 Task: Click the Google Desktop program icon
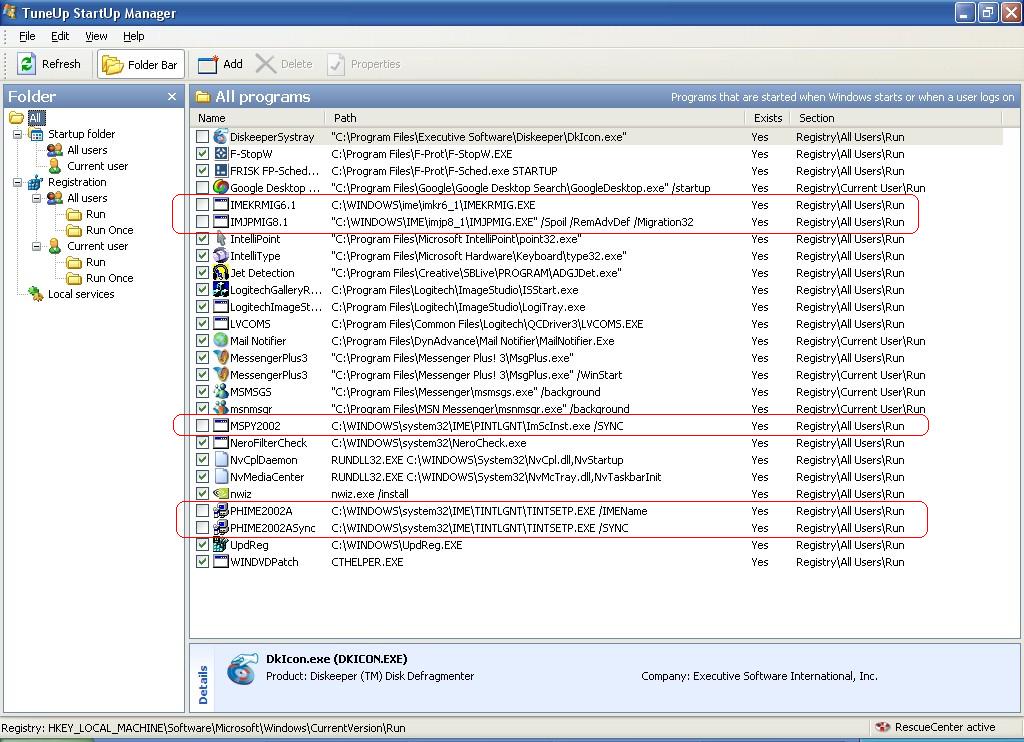pyautogui.click(x=221, y=187)
